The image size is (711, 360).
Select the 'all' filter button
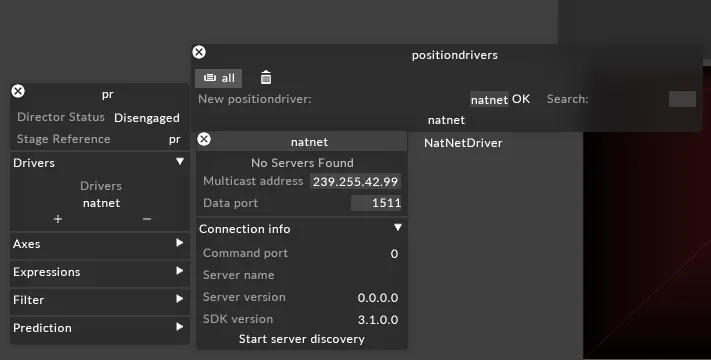click(x=219, y=78)
